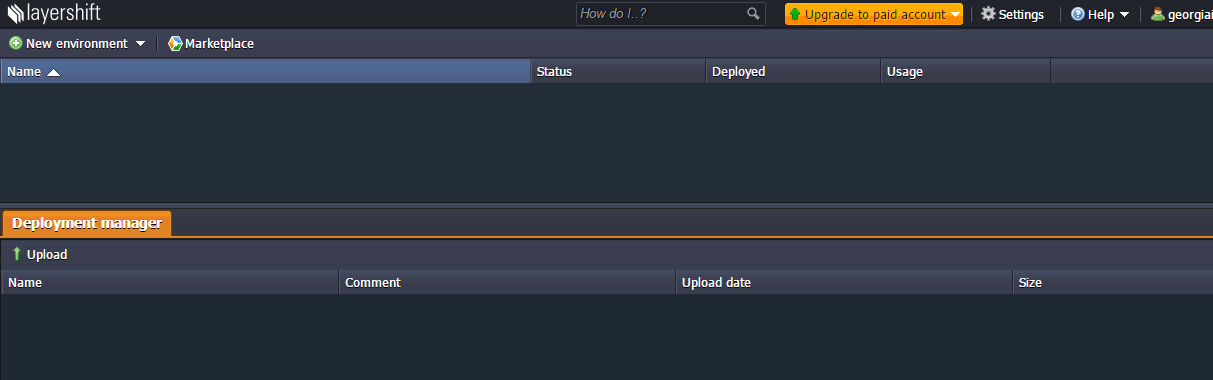This screenshot has width=1213, height=380.
Task: Click the search magnifier icon
Action: (x=753, y=14)
